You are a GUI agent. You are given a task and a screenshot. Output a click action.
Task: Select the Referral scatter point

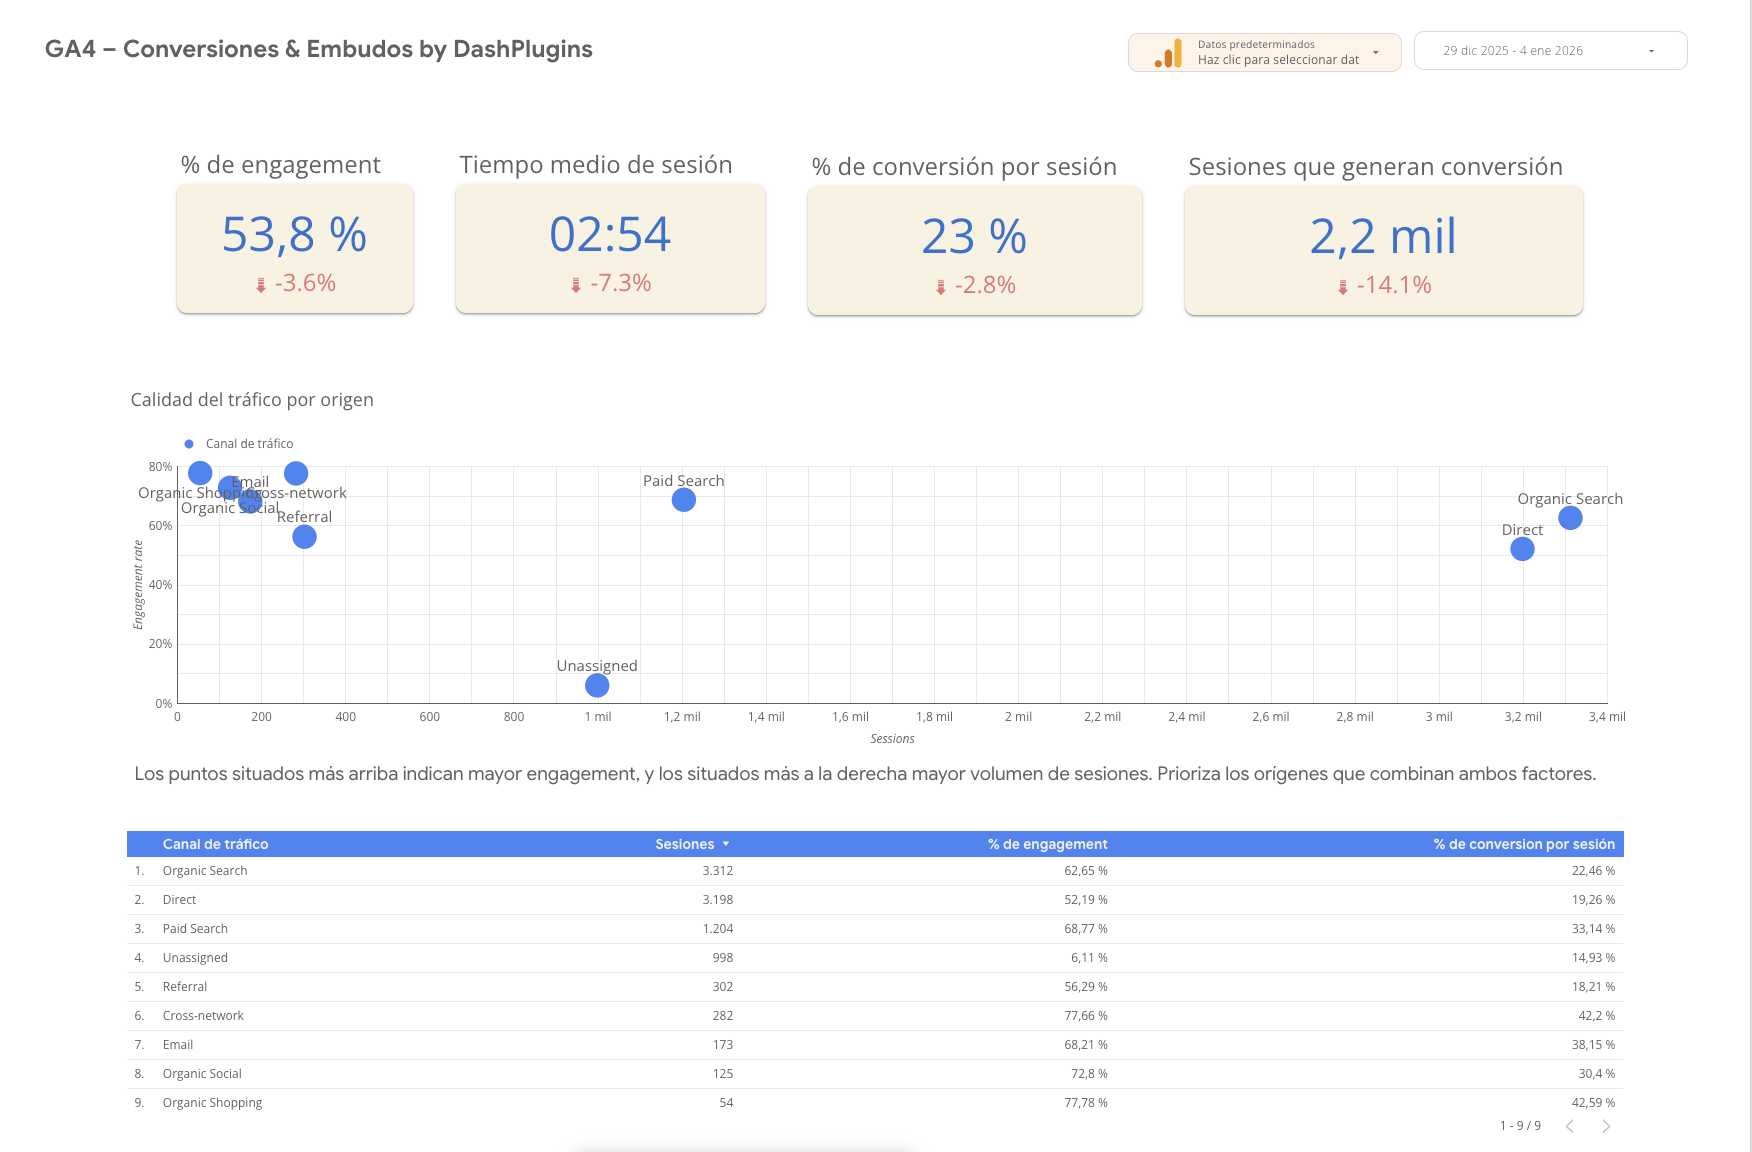(304, 537)
